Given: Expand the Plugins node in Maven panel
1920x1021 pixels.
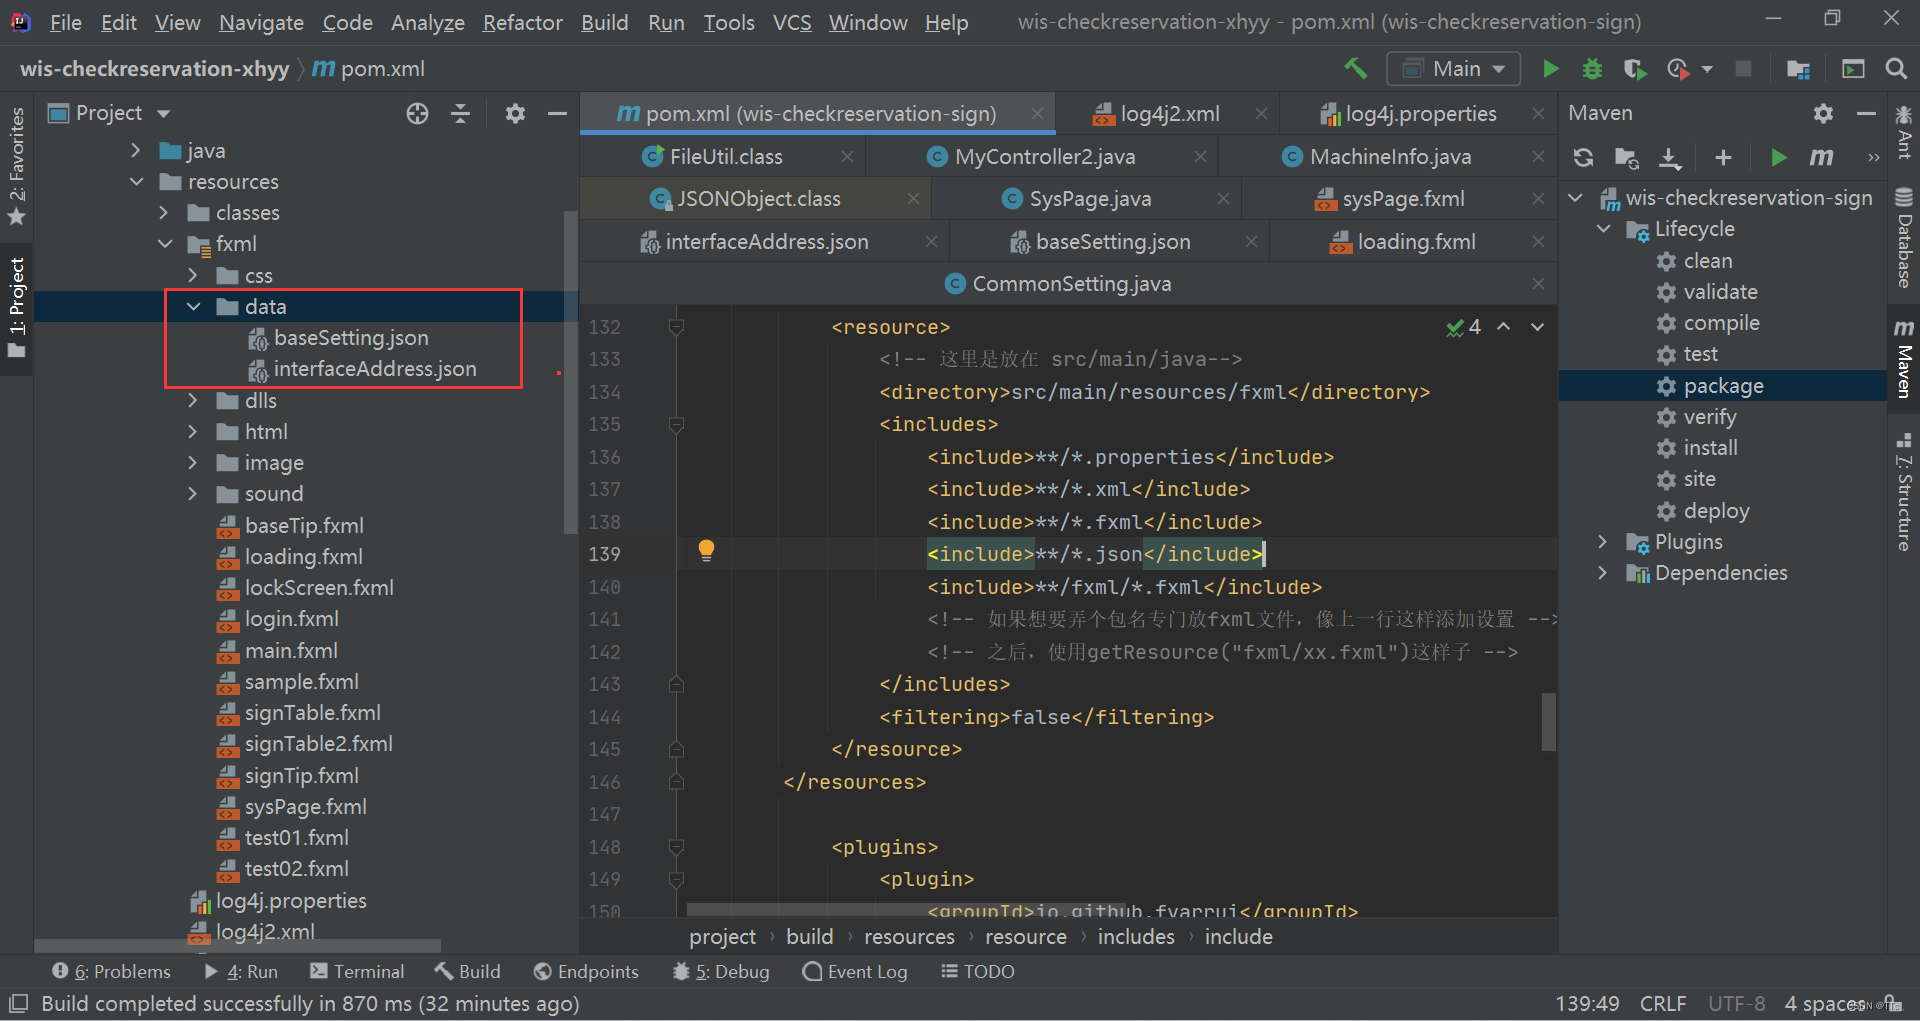Looking at the screenshot, I should [1604, 541].
